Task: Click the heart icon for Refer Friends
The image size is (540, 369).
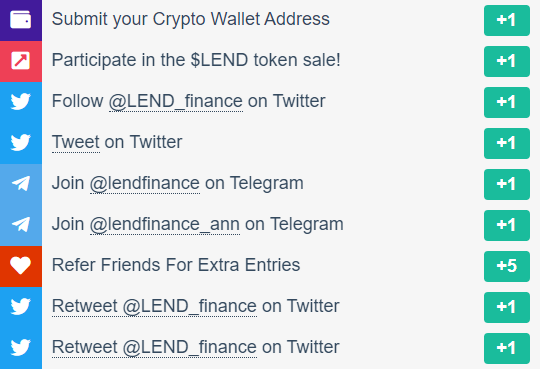Action: point(21,266)
